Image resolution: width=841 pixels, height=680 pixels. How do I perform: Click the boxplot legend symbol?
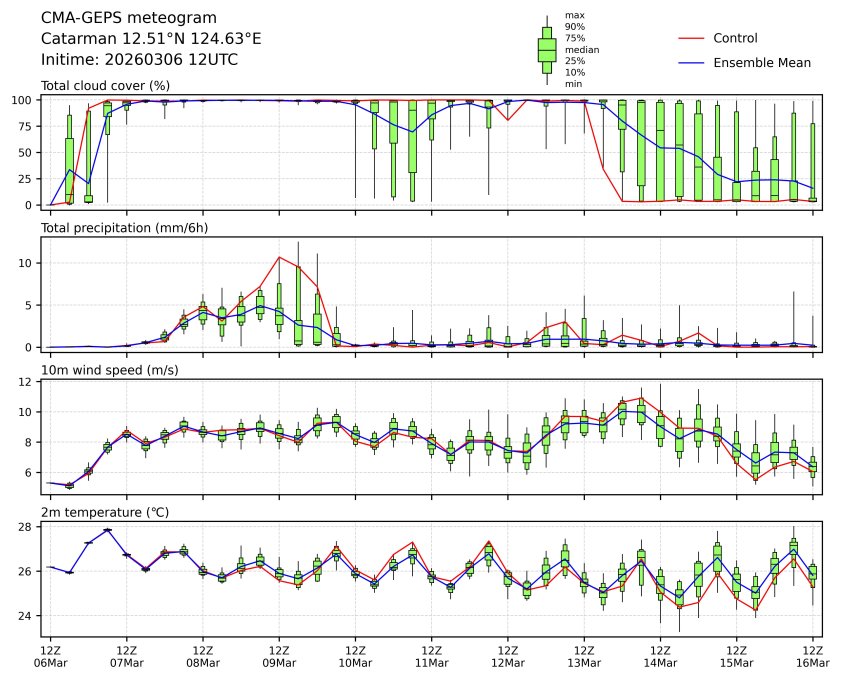(547, 50)
